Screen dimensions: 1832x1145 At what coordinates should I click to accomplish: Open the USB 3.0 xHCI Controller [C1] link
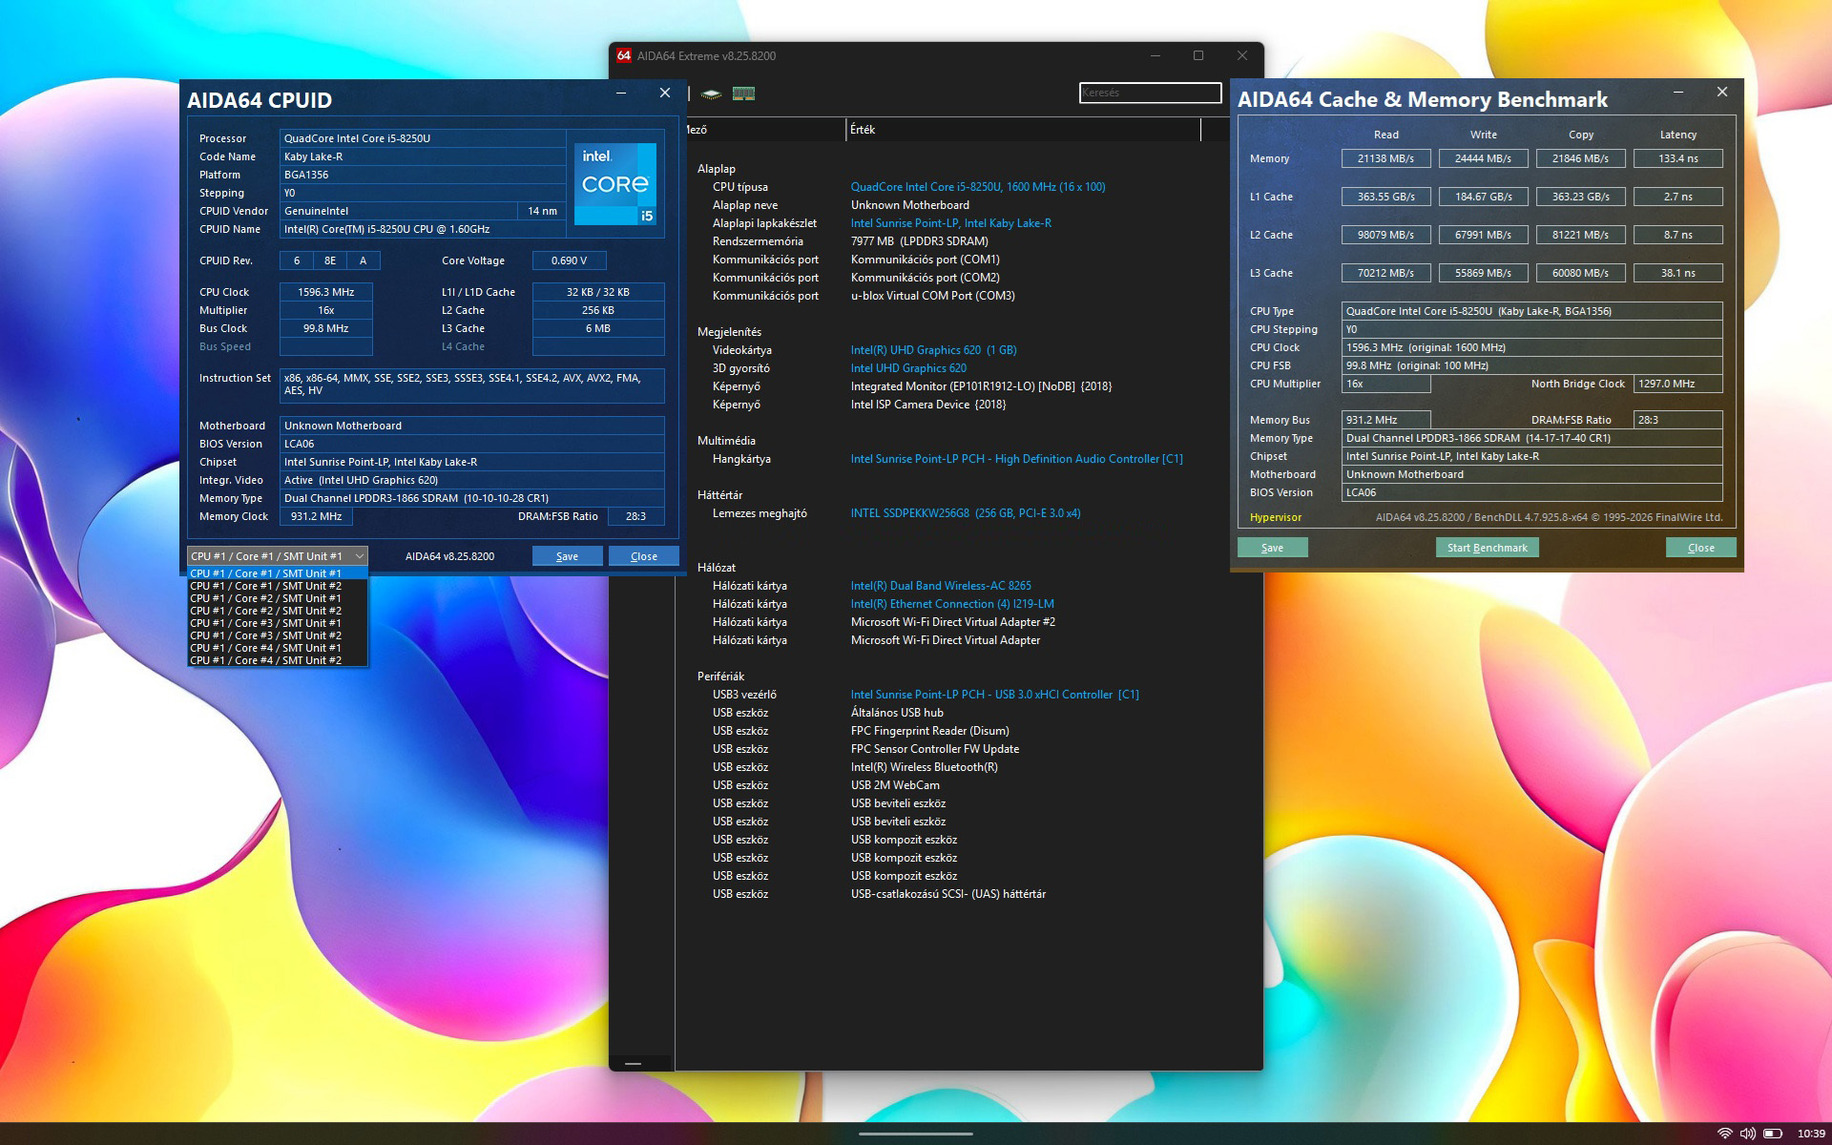[994, 695]
